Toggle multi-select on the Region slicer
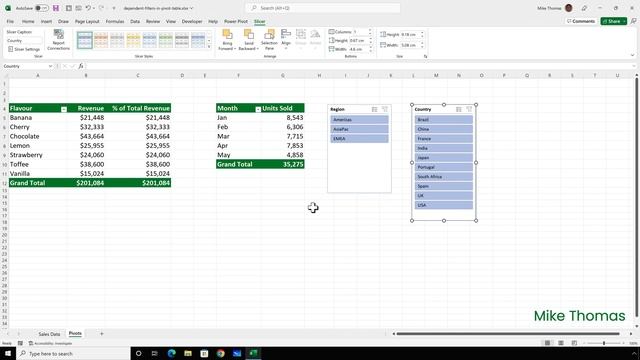Image resolution: width=640 pixels, height=360 pixels. click(374, 109)
